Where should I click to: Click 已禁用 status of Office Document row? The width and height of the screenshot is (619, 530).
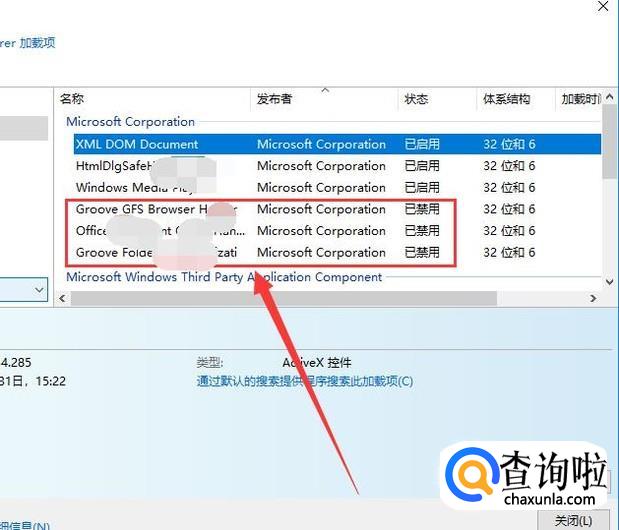click(422, 231)
